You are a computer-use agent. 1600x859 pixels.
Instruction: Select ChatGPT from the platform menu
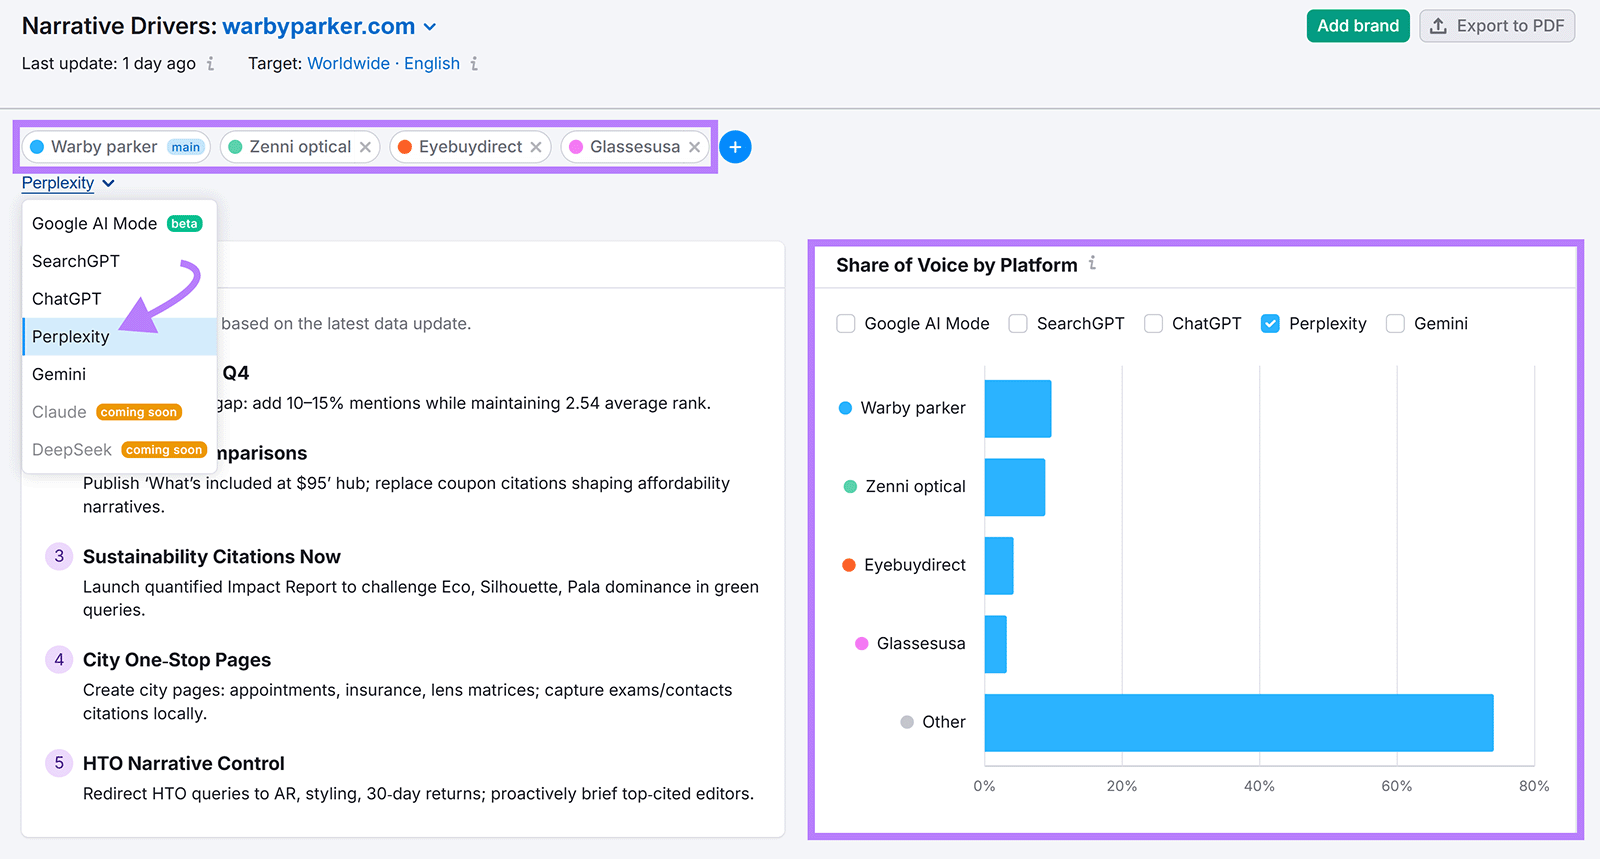click(67, 299)
